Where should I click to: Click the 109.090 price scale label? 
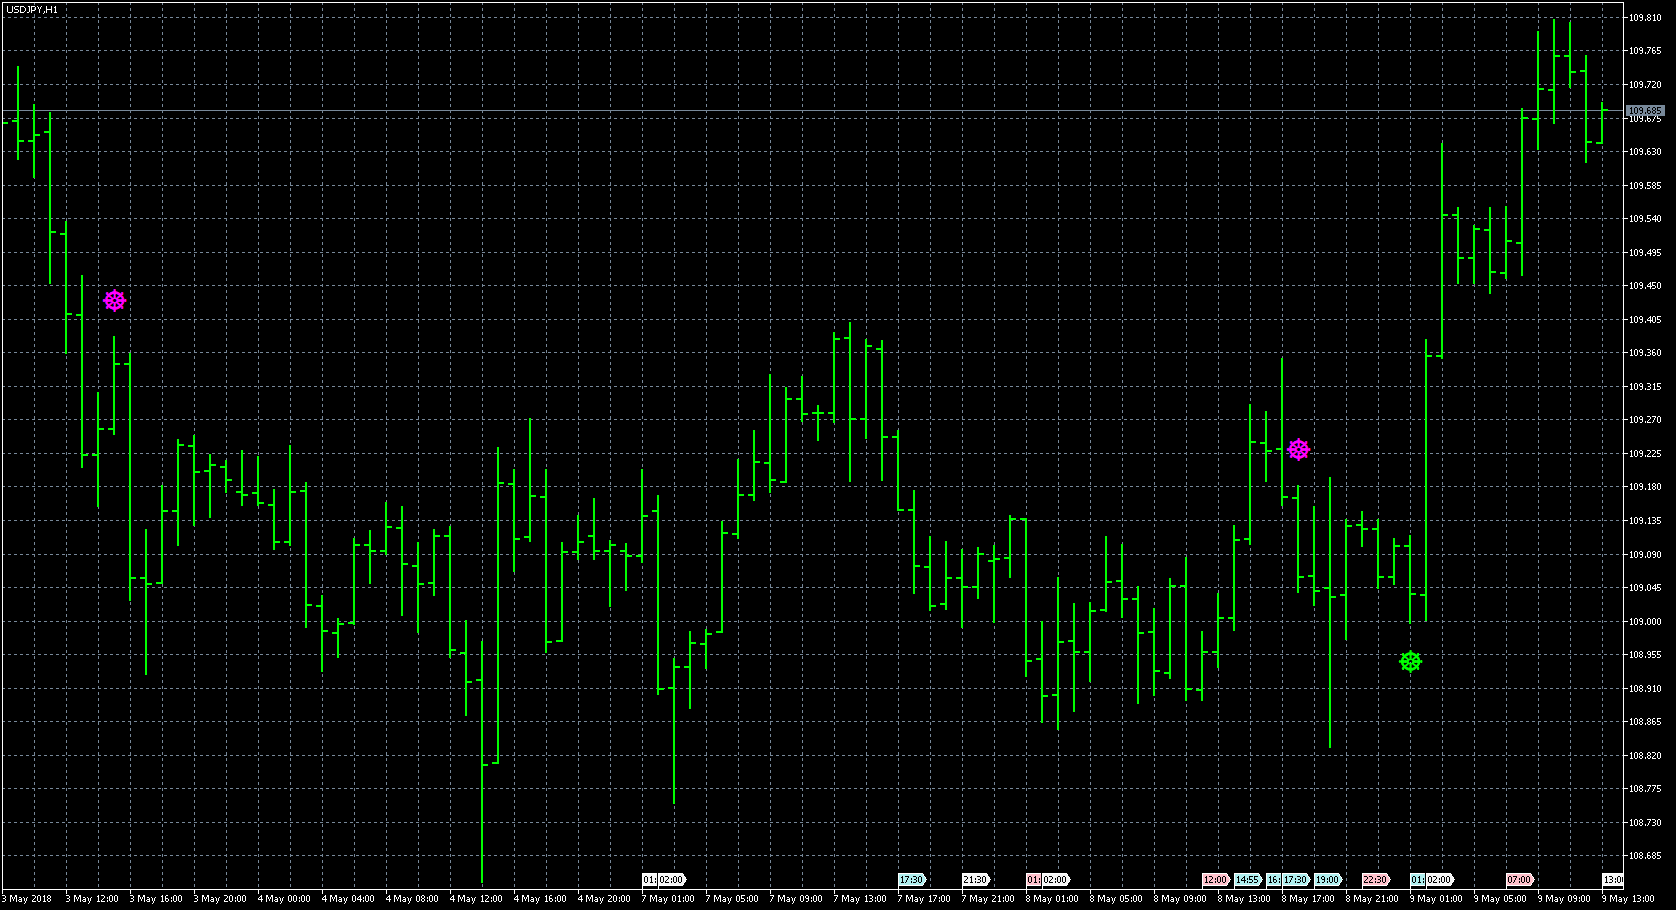pyautogui.click(x=1645, y=554)
